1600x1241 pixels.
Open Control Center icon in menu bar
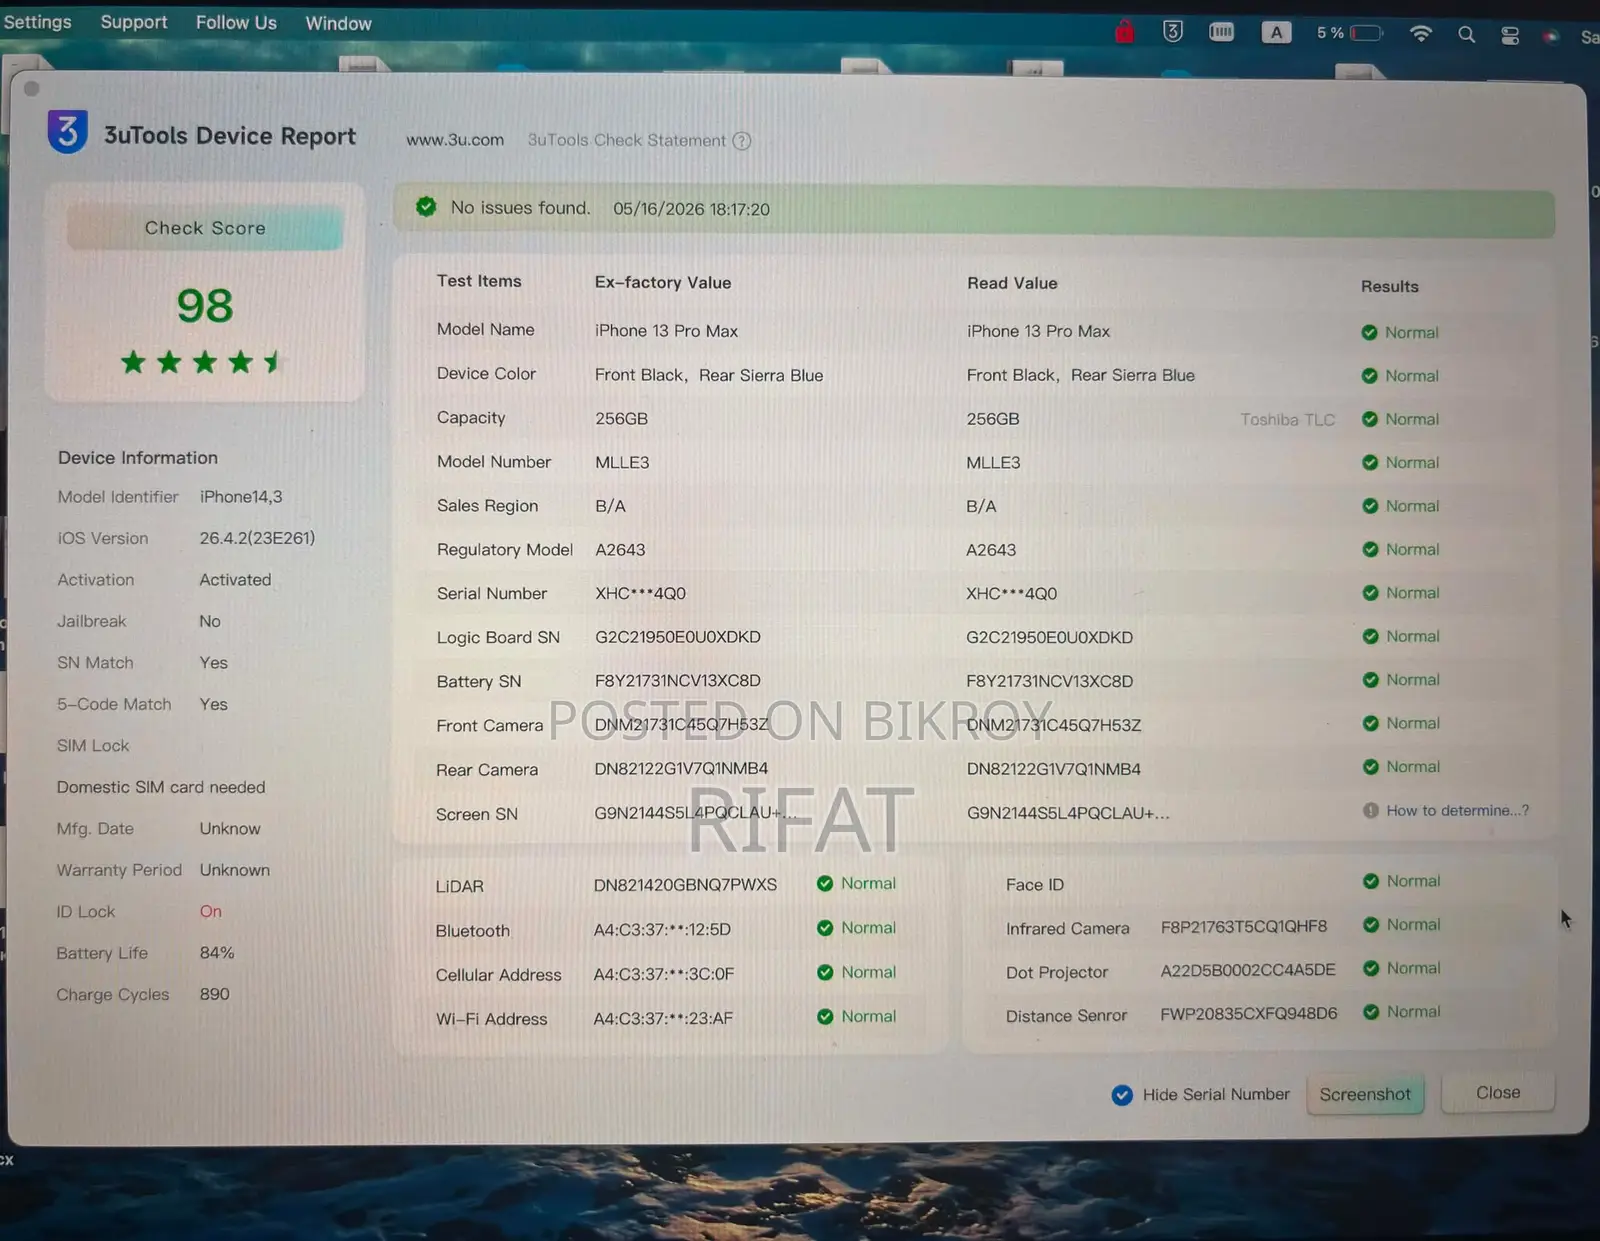coord(1510,36)
